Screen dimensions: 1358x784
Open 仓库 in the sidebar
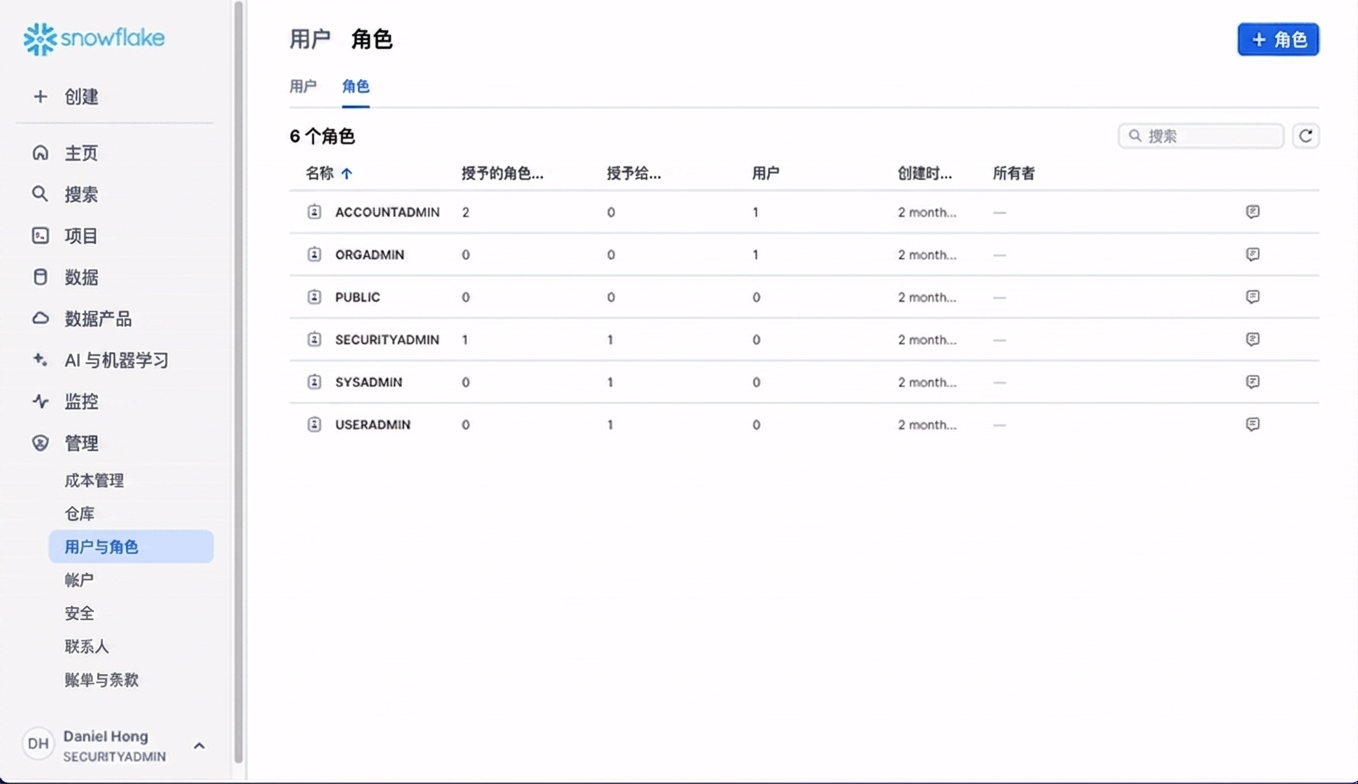tap(80, 514)
